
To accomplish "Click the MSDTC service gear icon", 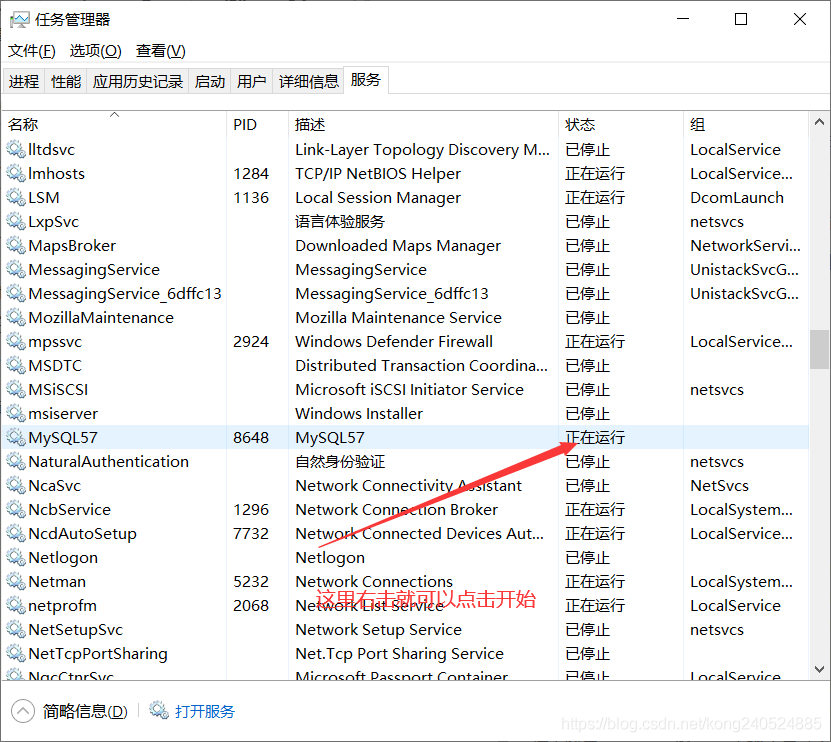I will point(16,365).
